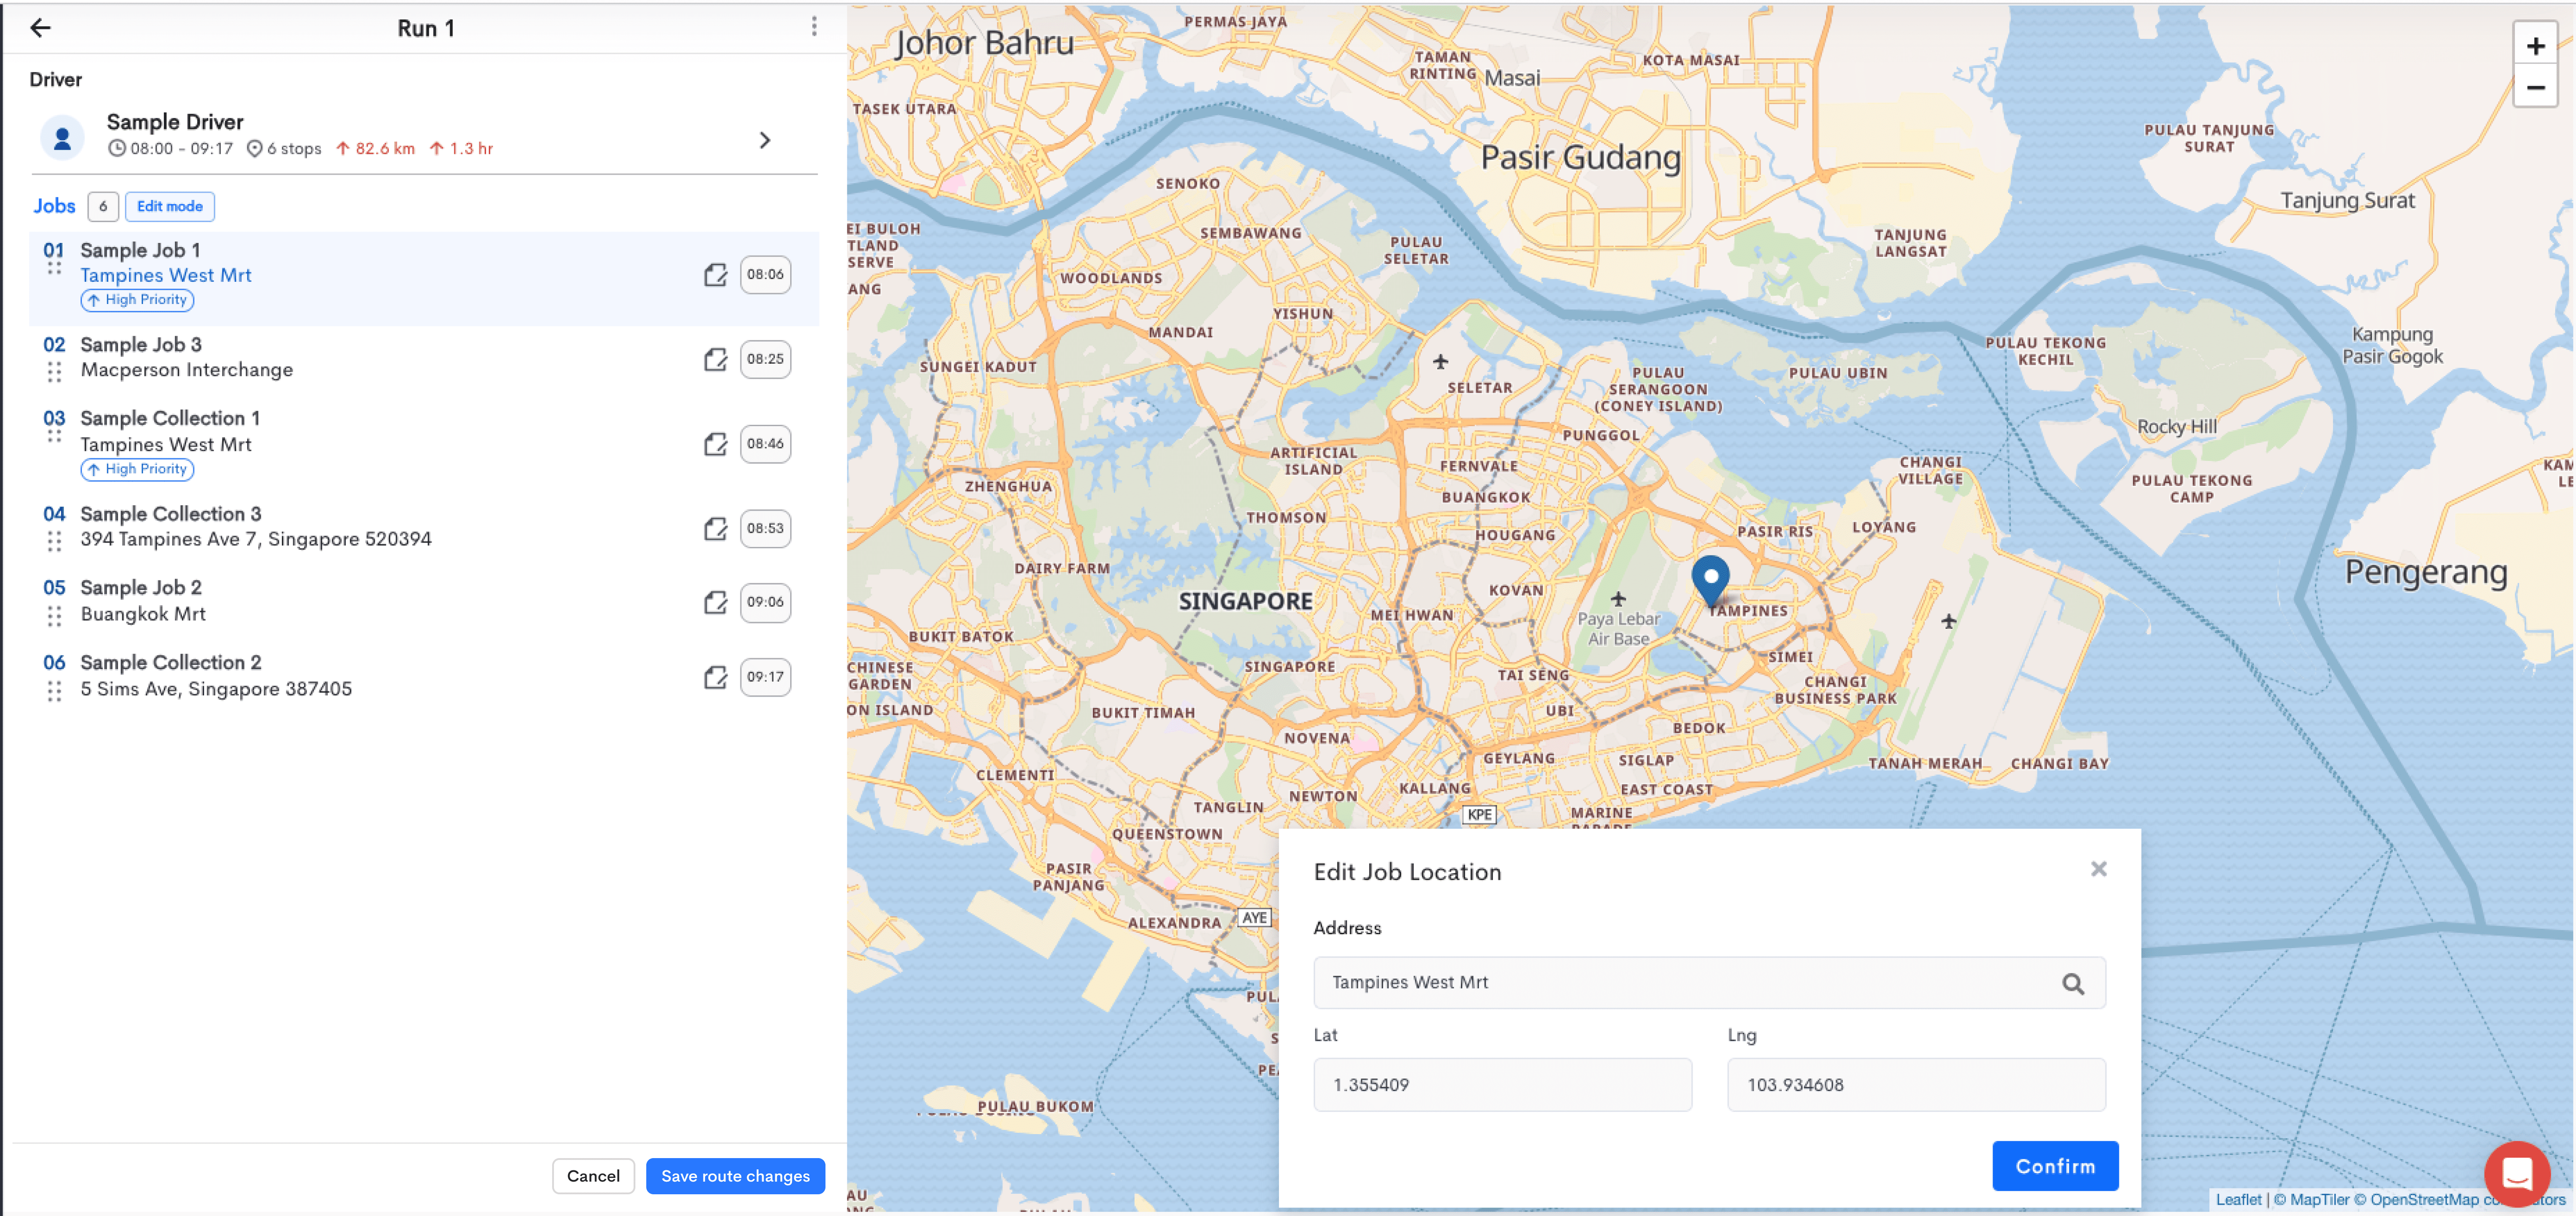
Task: Click 5 Sims Ave address text
Action: (x=216, y=689)
